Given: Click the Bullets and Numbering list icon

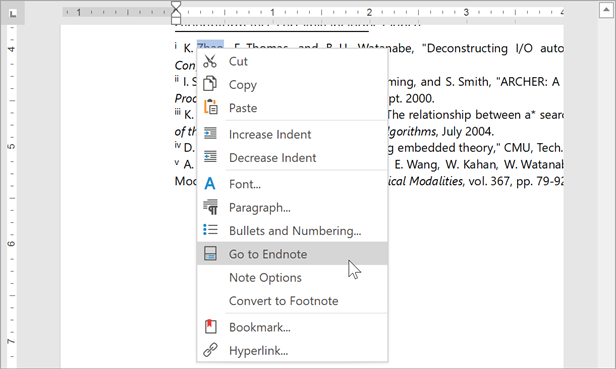Looking at the screenshot, I should point(210,230).
